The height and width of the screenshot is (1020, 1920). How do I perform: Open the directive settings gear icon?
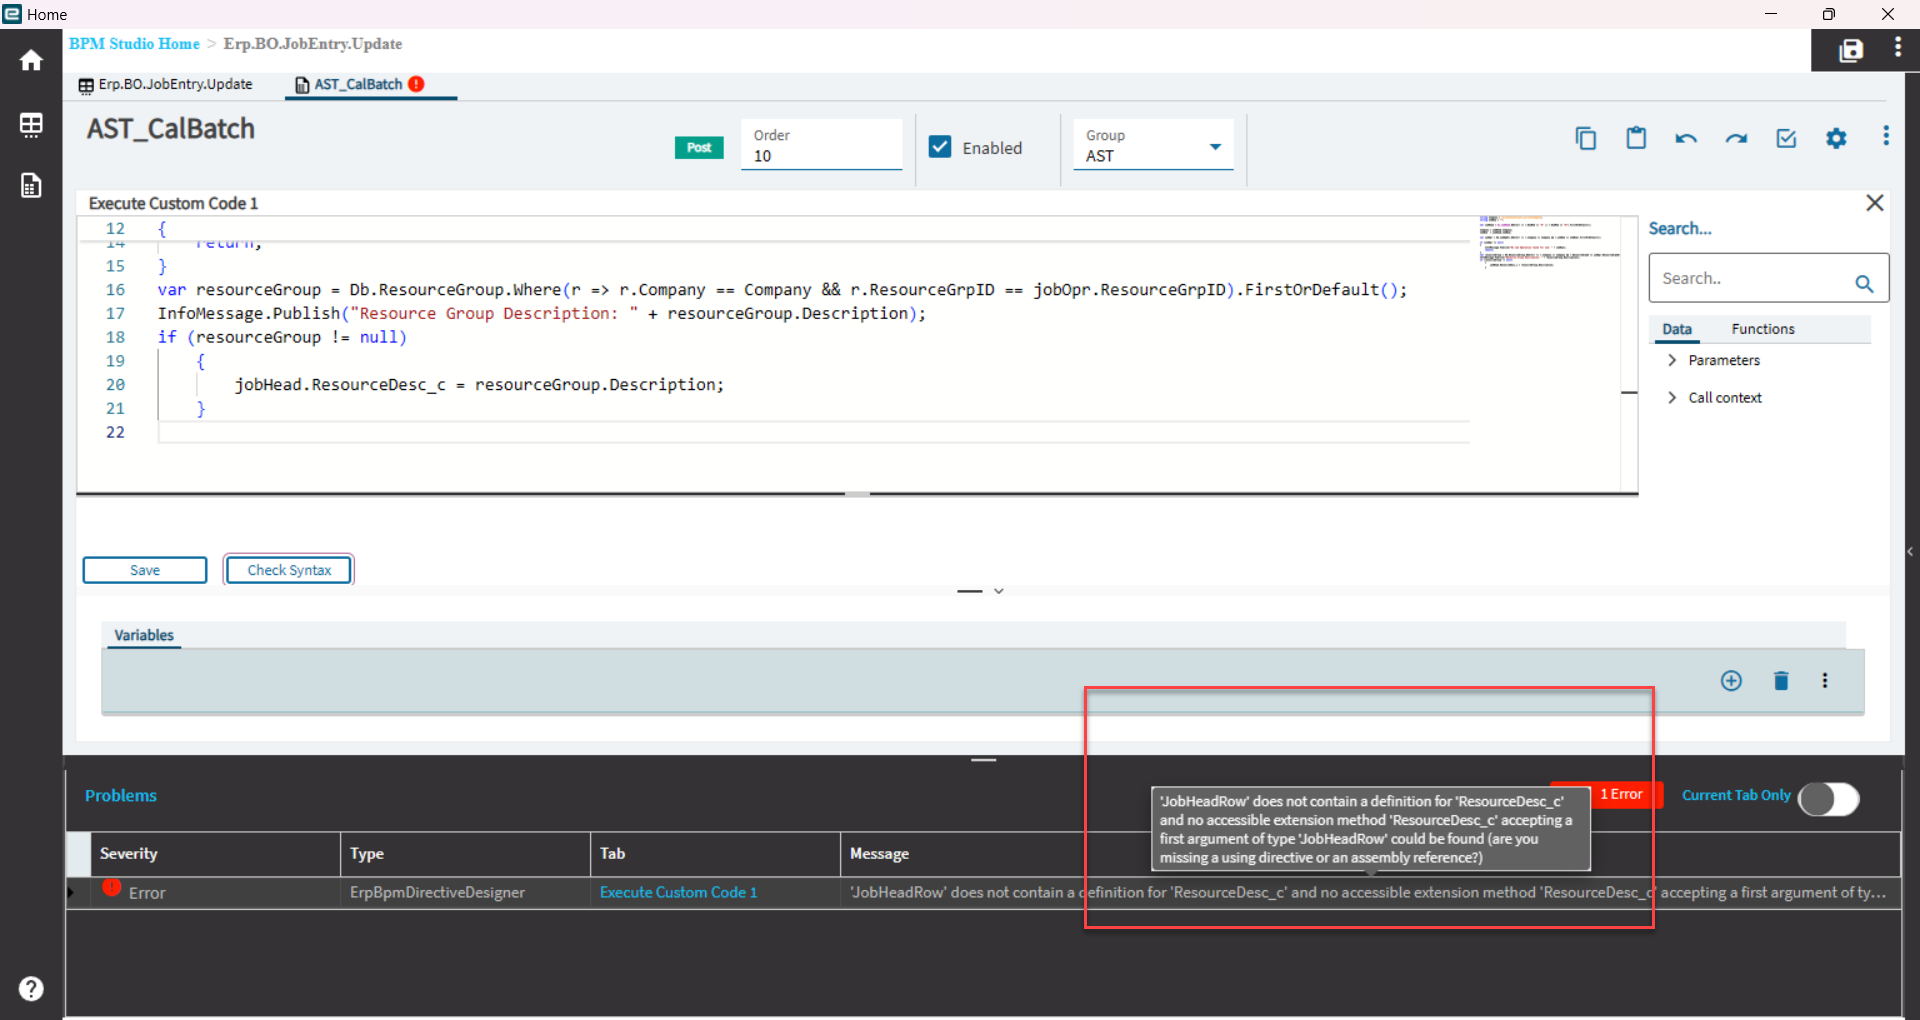coord(1836,138)
